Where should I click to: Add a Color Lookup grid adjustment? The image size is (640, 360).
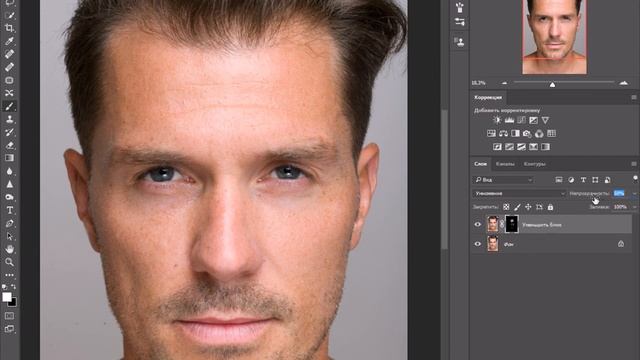click(x=551, y=133)
